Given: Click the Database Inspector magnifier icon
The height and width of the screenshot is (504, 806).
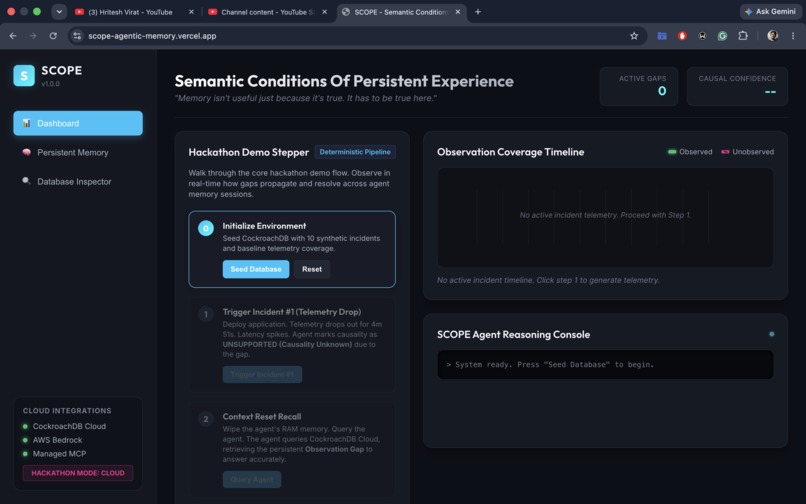Looking at the screenshot, I should click(26, 181).
